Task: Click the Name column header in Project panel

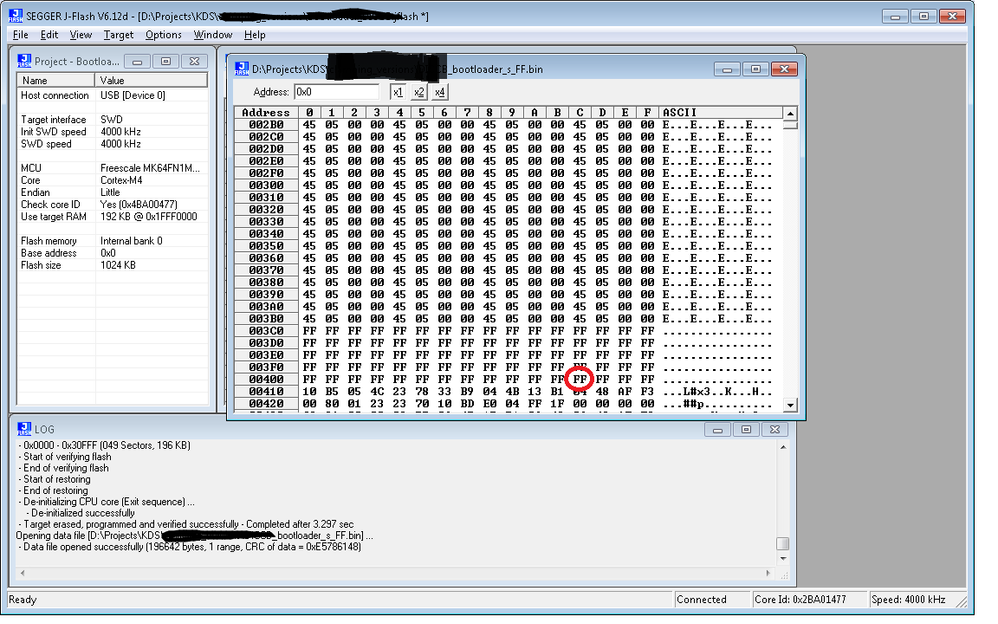Action: click(x=56, y=80)
